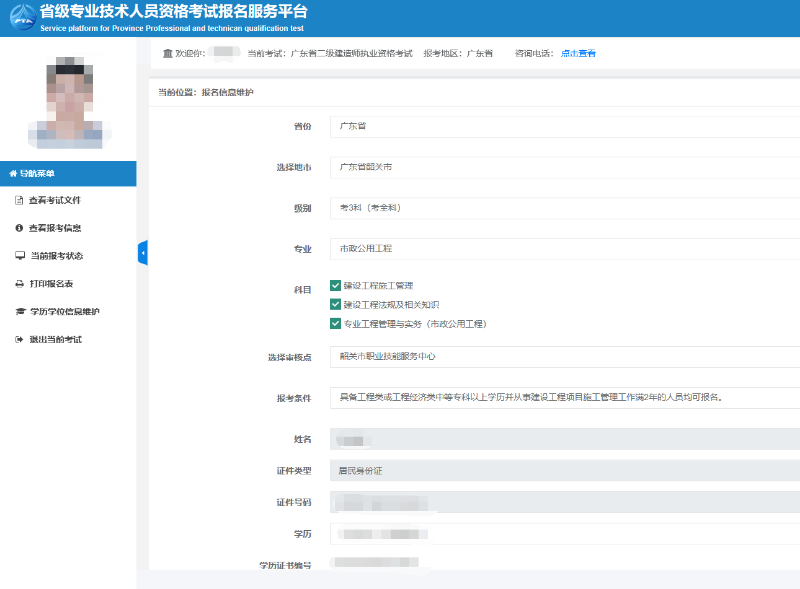Click the home icon on 导航菜单 header
800x589 pixels.
12,173
